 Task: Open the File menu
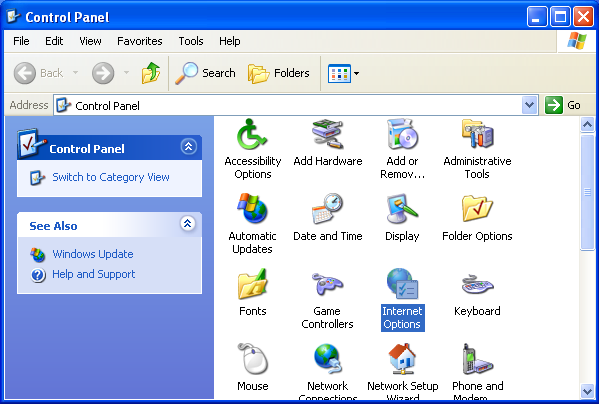pyautogui.click(x=21, y=41)
